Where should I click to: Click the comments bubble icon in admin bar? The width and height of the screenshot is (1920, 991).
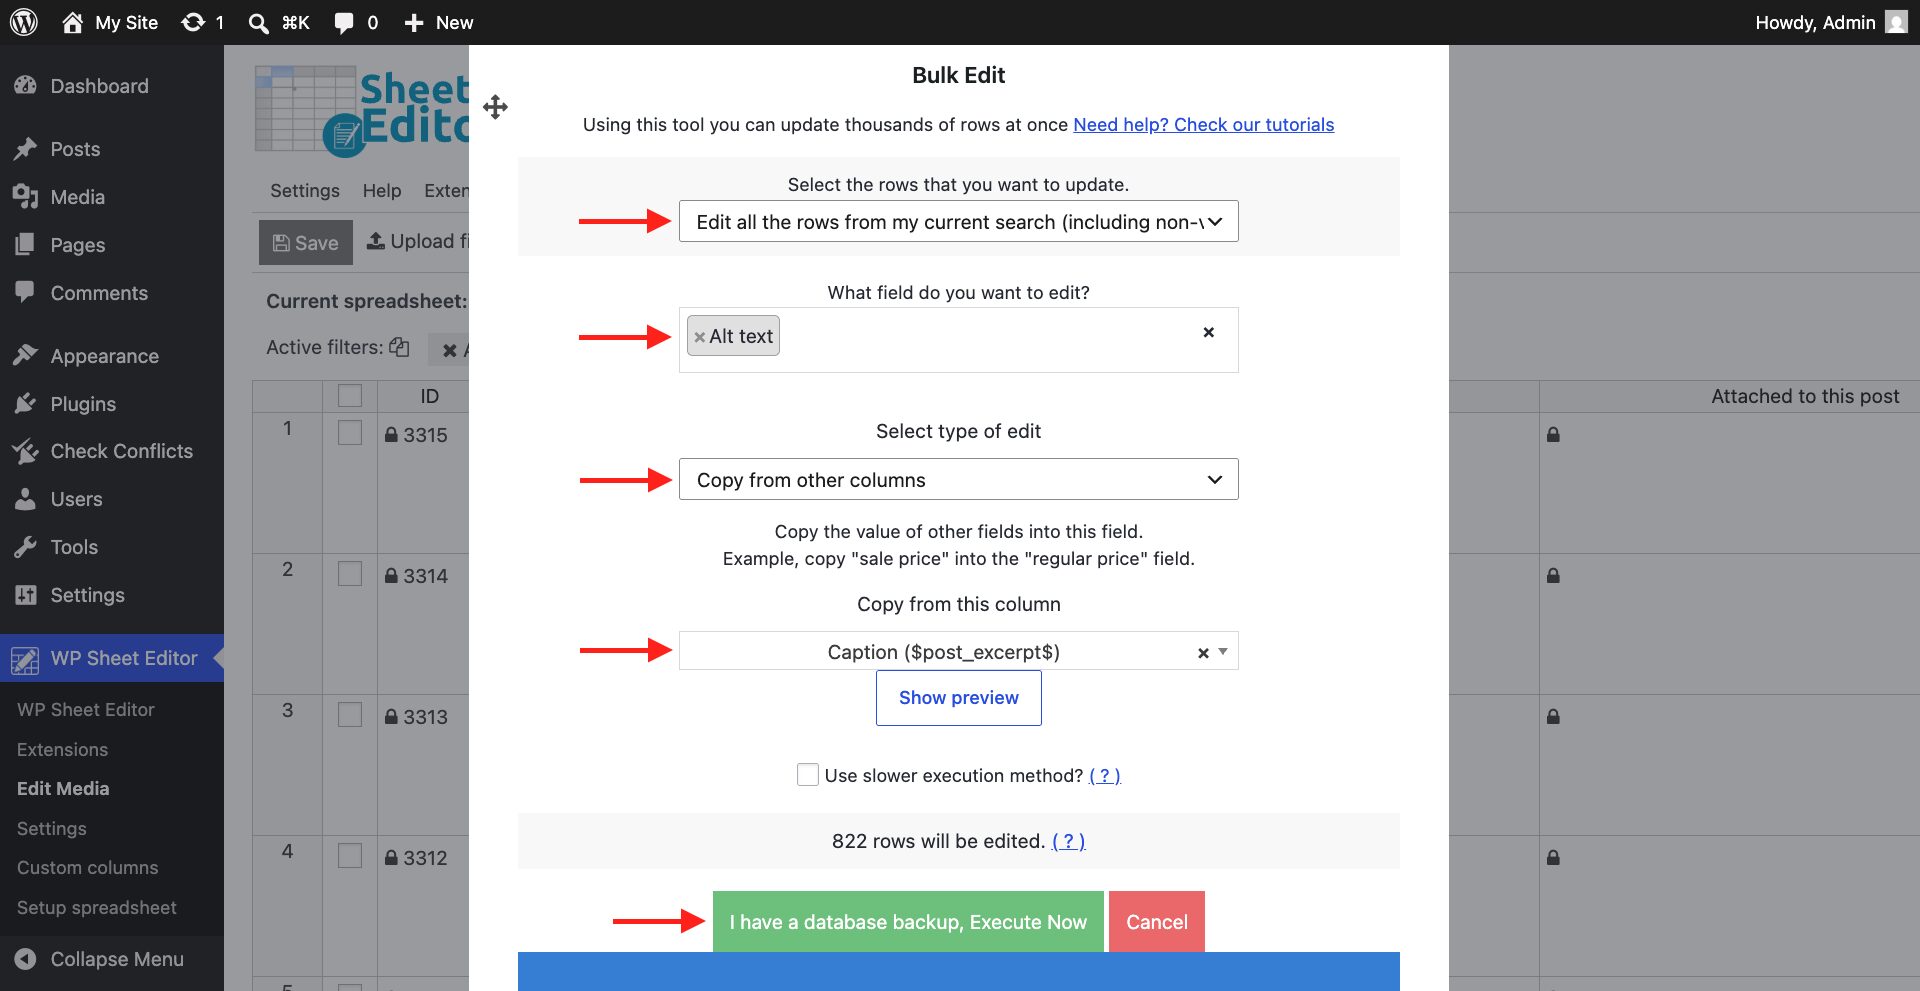pos(344,22)
